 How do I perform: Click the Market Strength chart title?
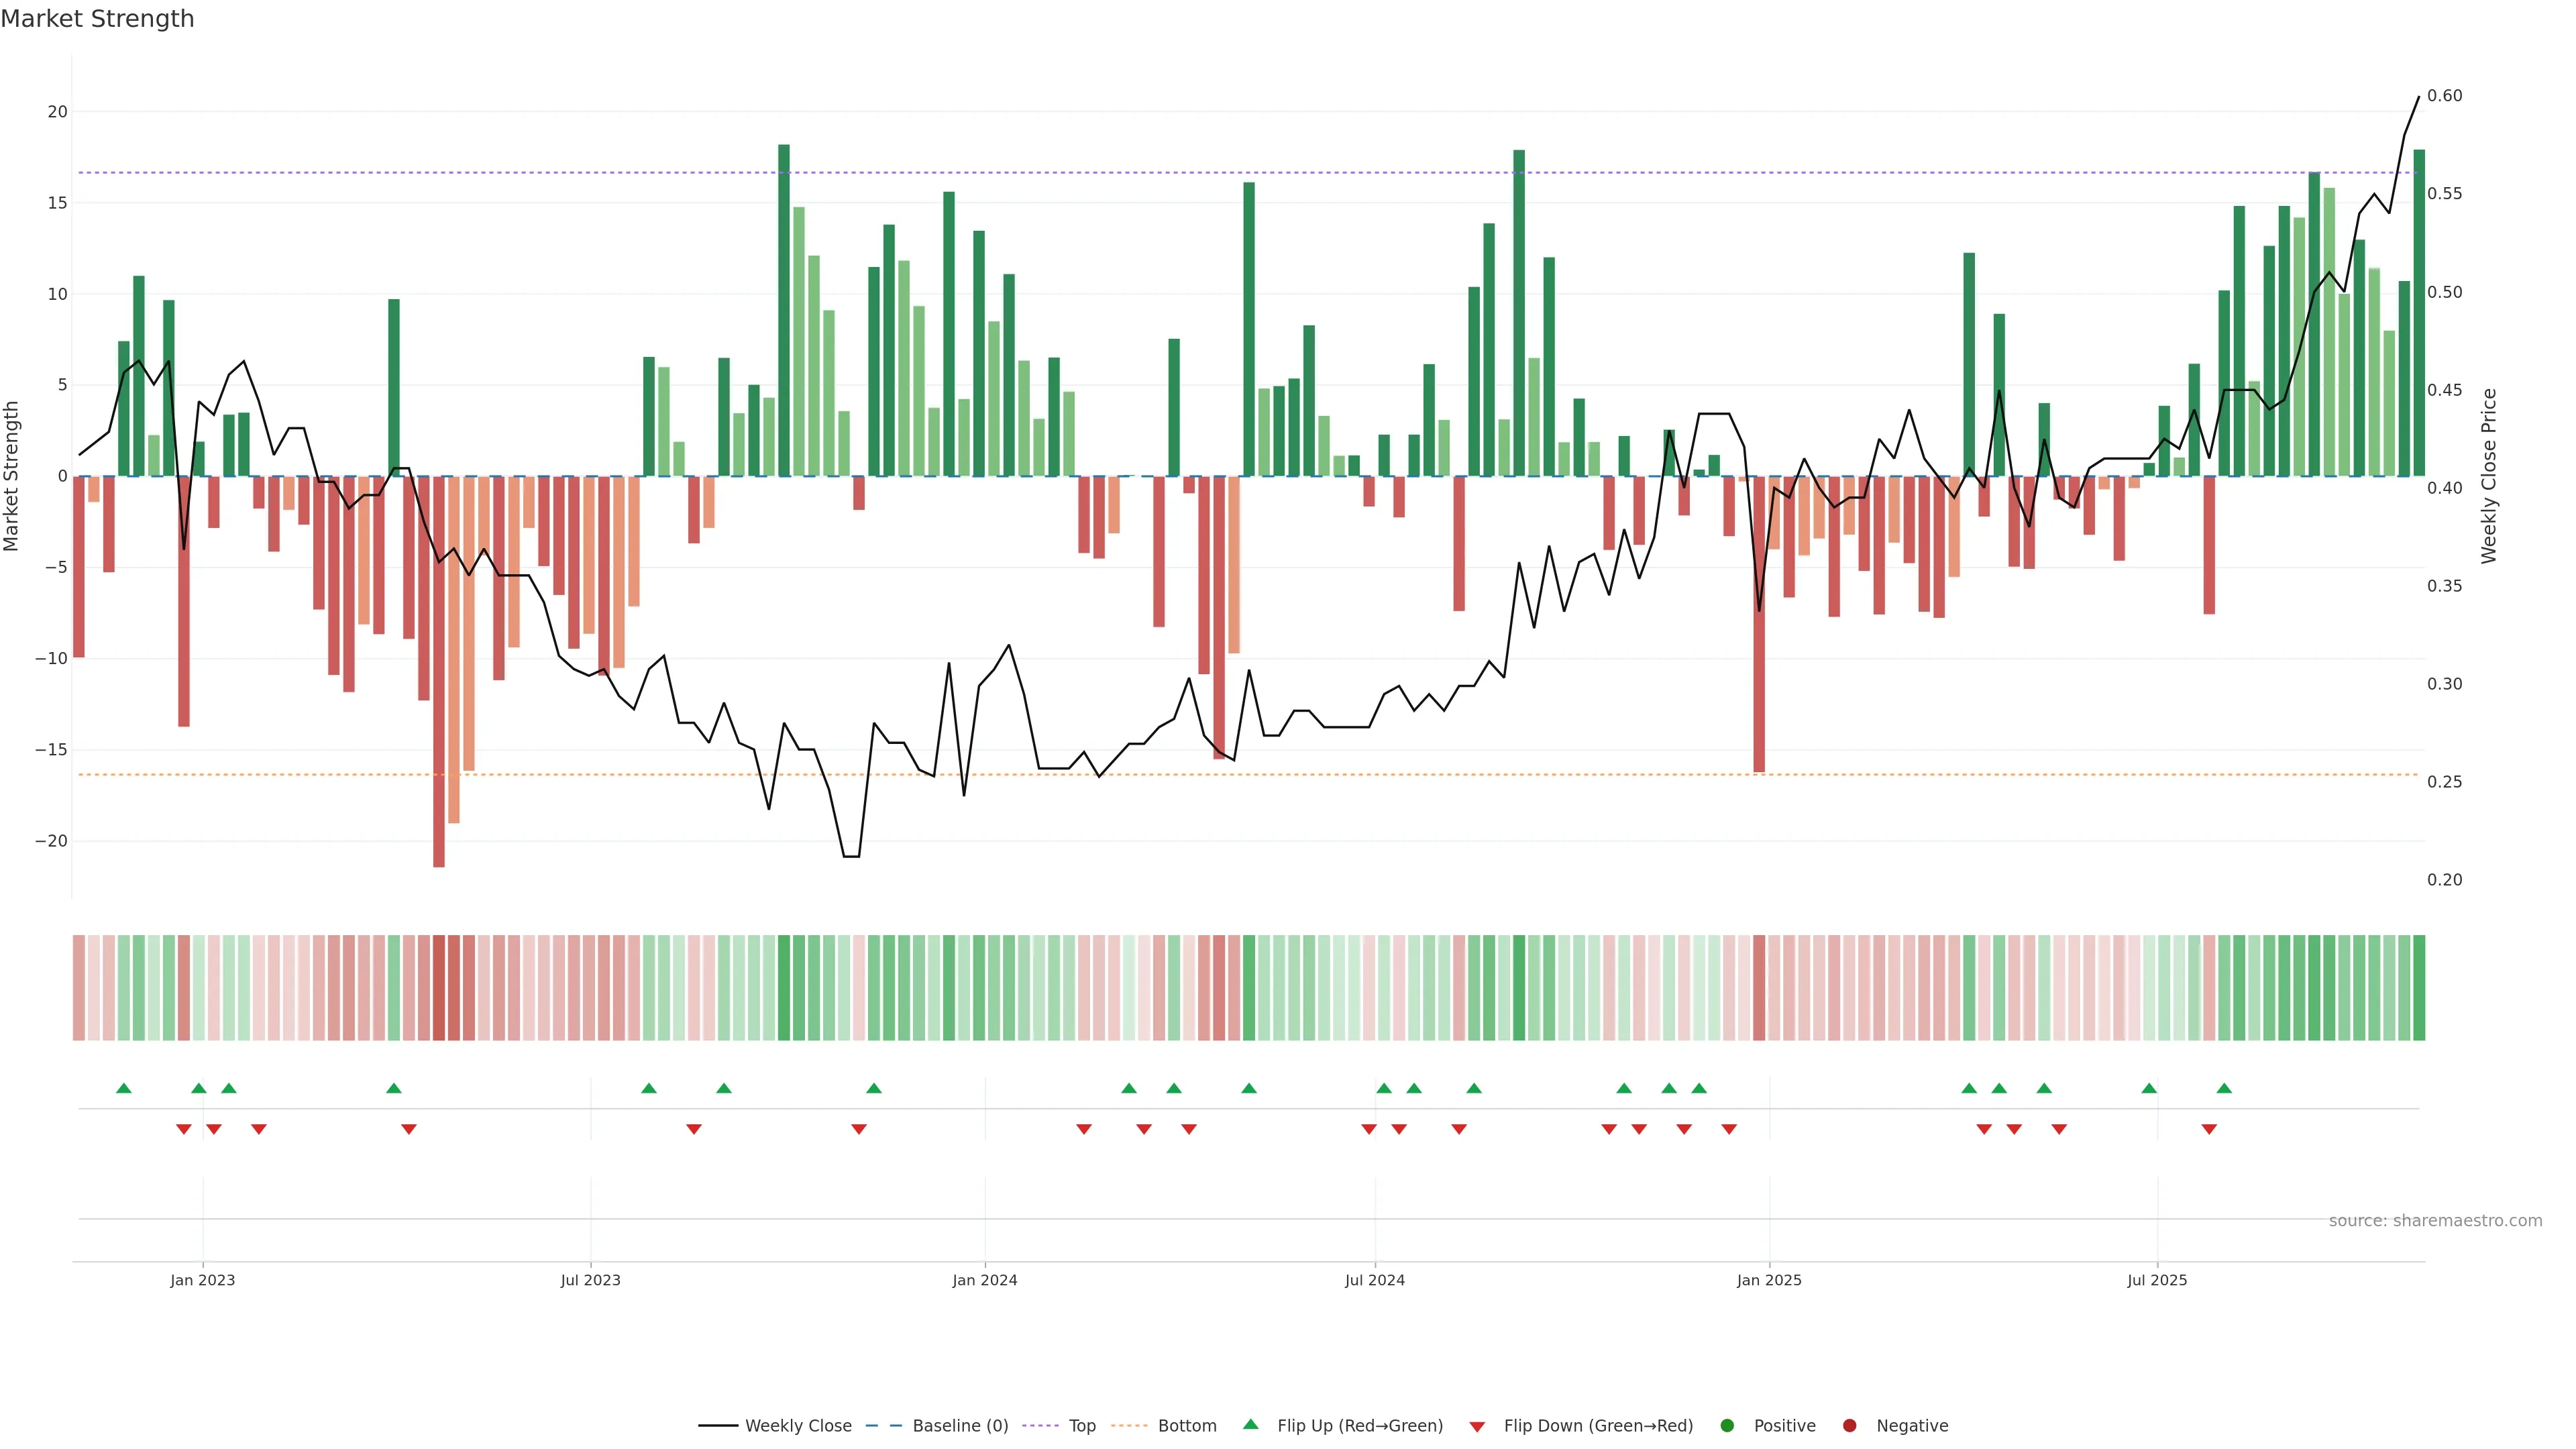click(x=97, y=19)
